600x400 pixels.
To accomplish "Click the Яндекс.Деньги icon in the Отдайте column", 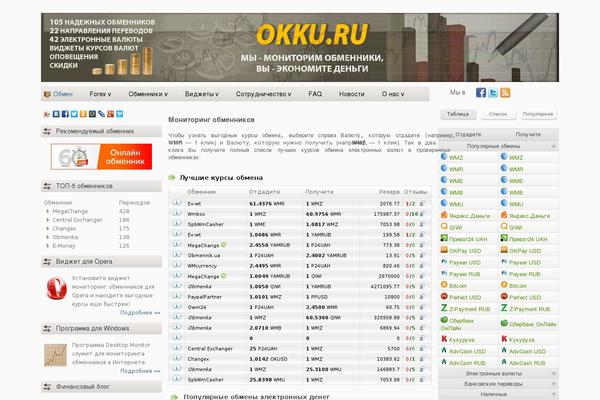I will pyautogui.click(x=444, y=215).
